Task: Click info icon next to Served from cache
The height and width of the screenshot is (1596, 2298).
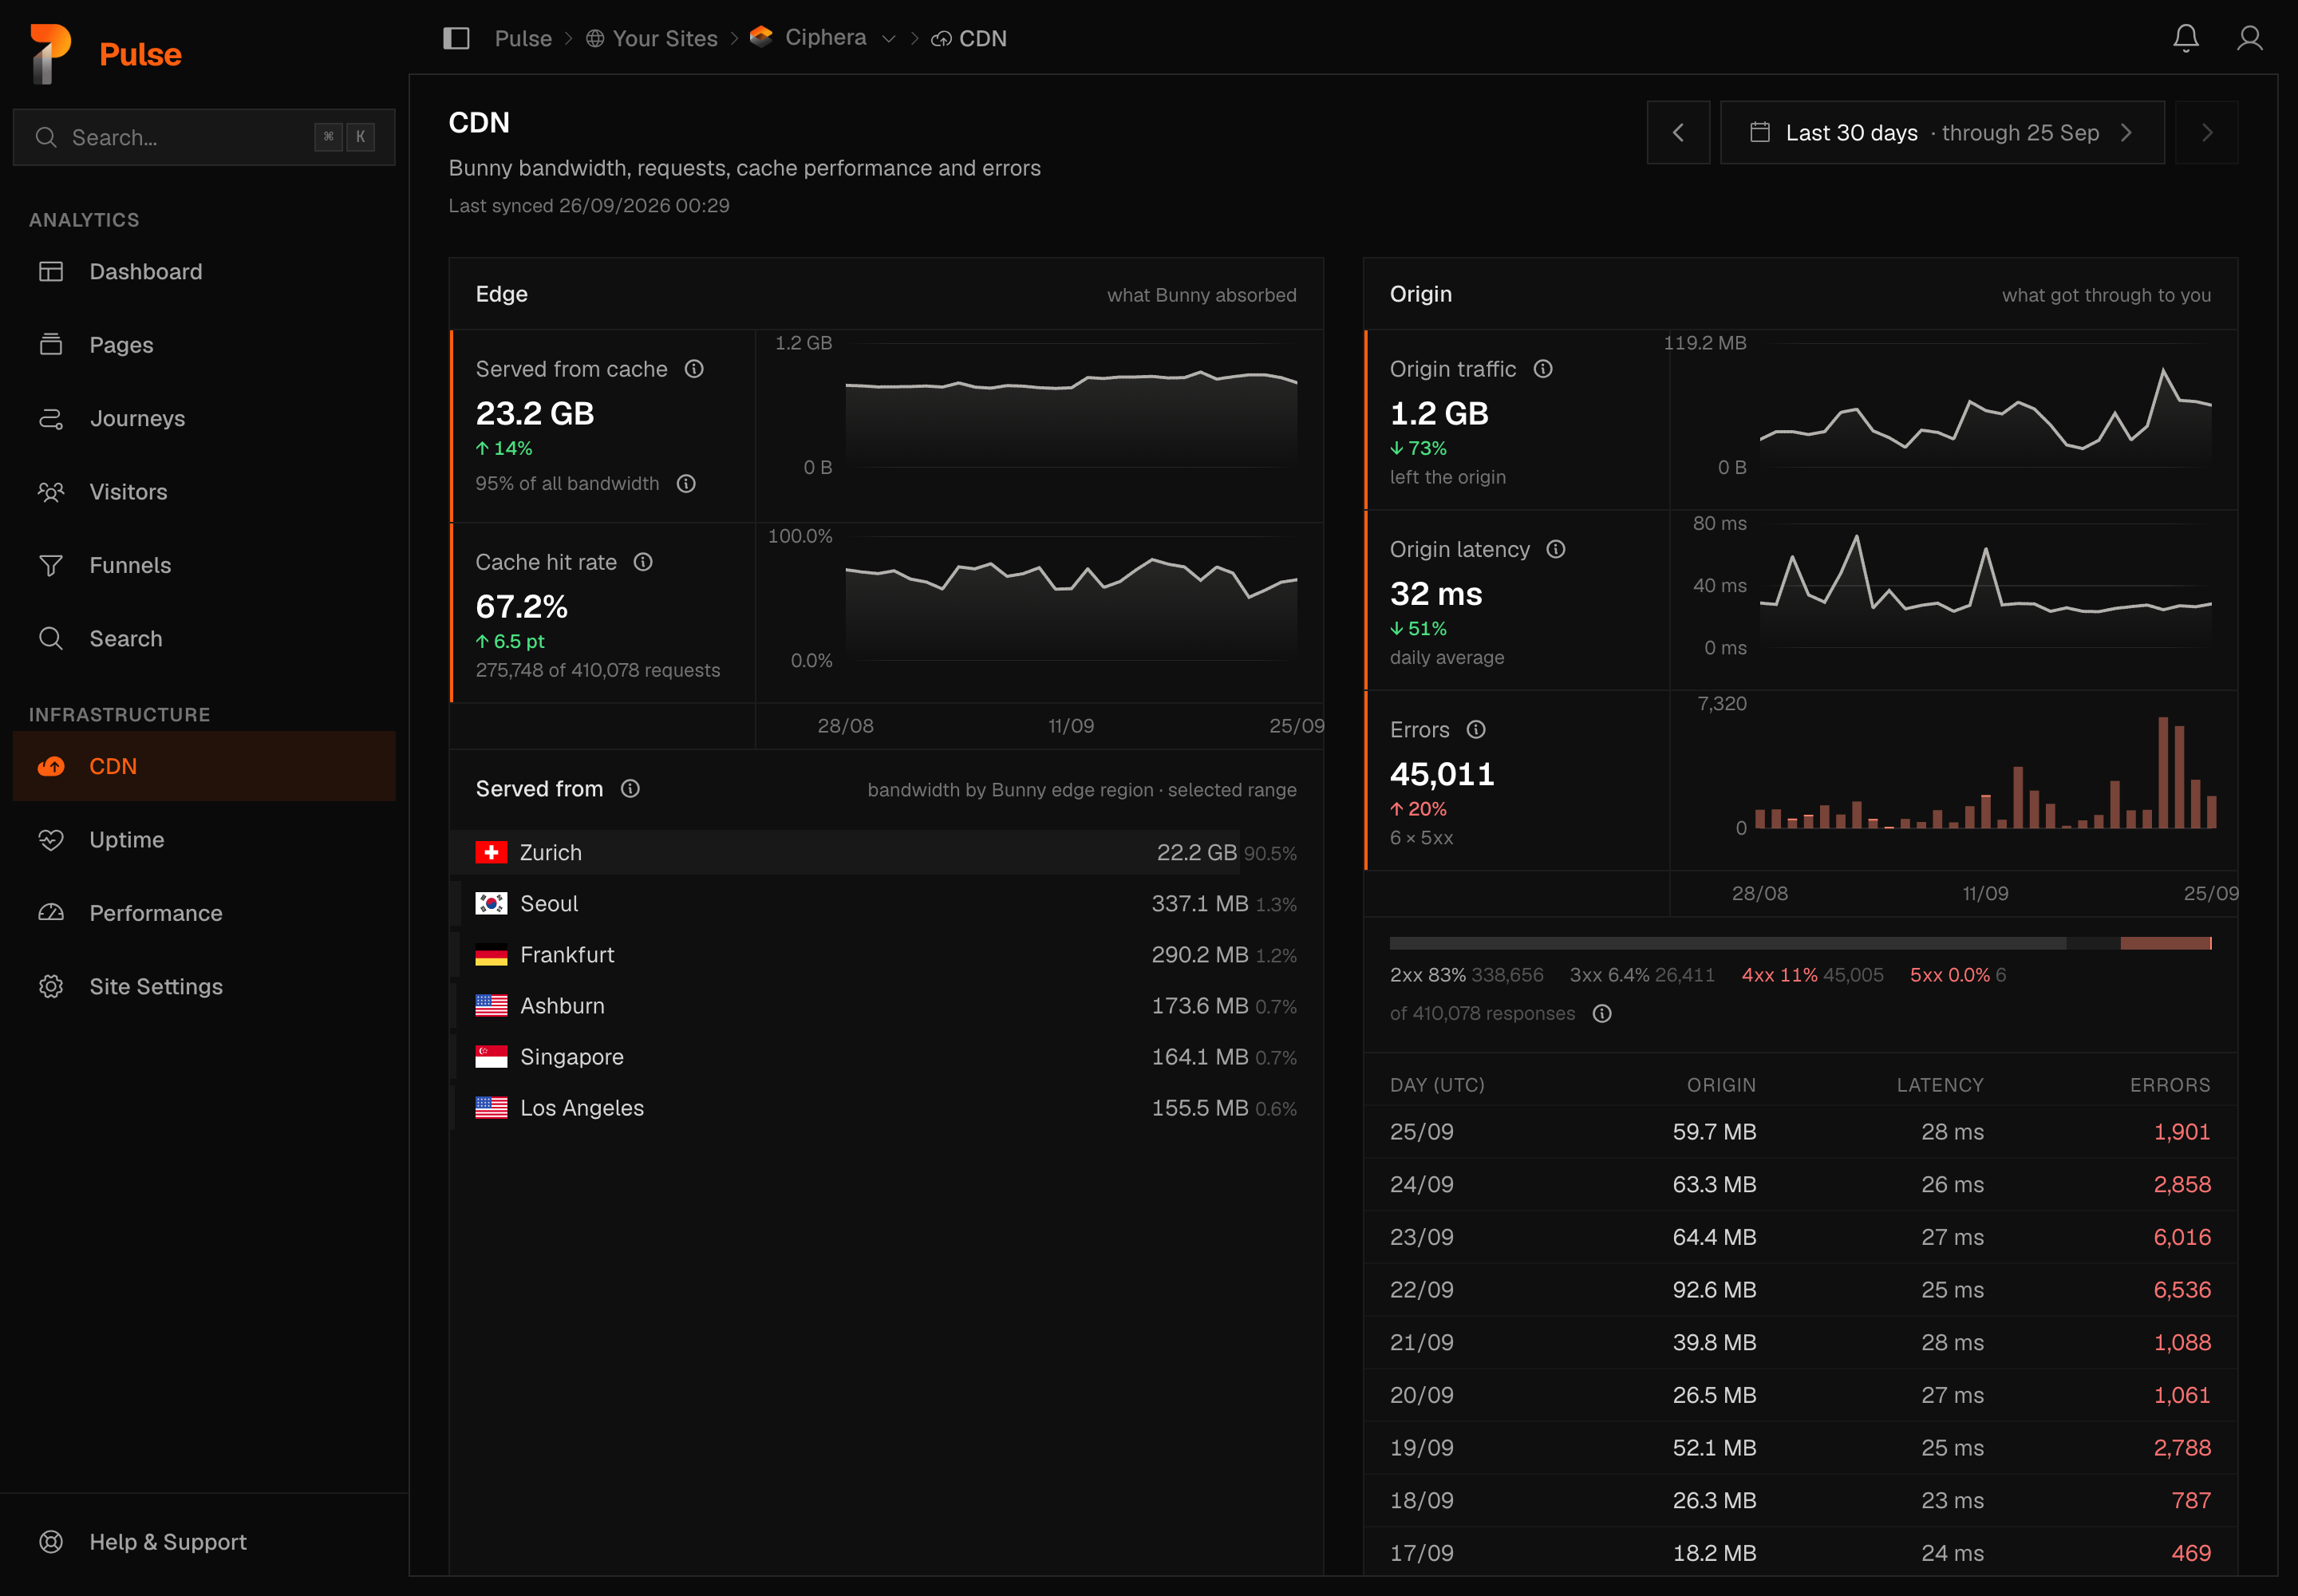Action: tap(694, 369)
